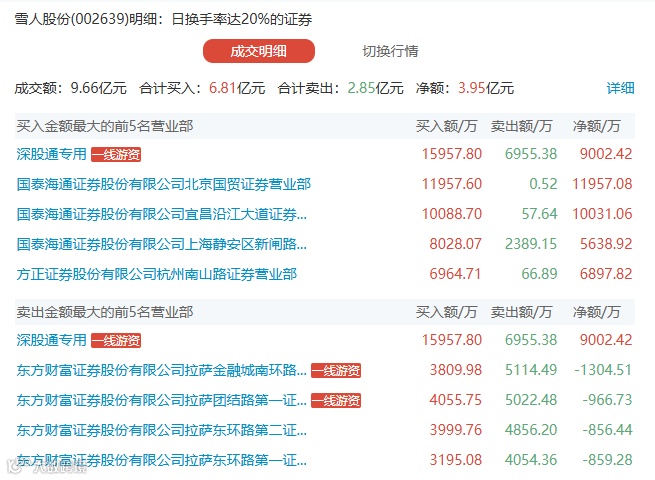Open 东方财富证券 拉萨东环路第一 branch link
Screen dimensions: 655x480
[x=162, y=460]
